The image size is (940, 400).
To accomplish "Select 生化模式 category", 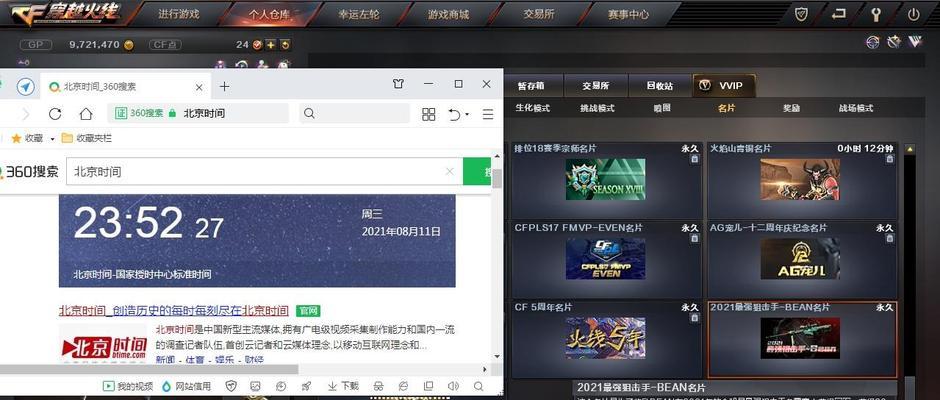I will tap(532, 109).
